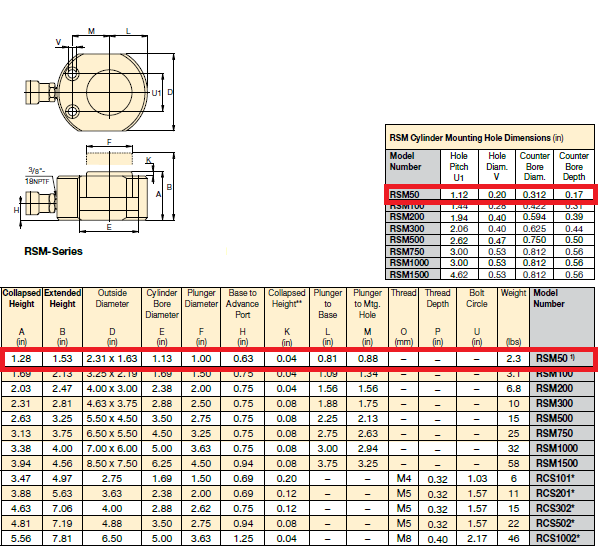Select Outside Diameter D column header

(x=112, y=317)
